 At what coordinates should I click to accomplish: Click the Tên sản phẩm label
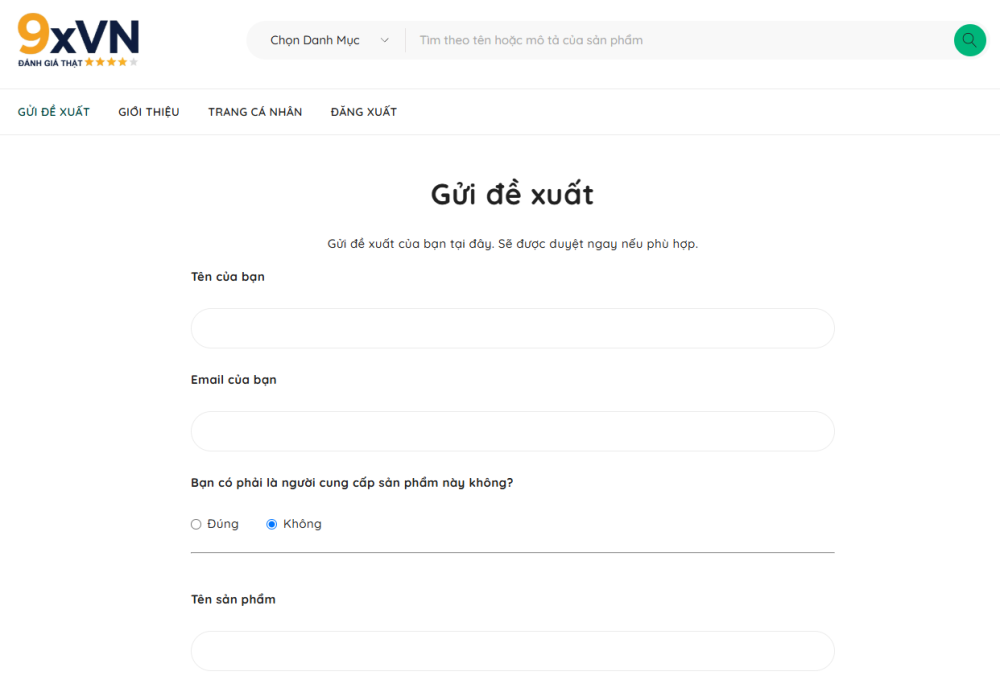tap(233, 600)
